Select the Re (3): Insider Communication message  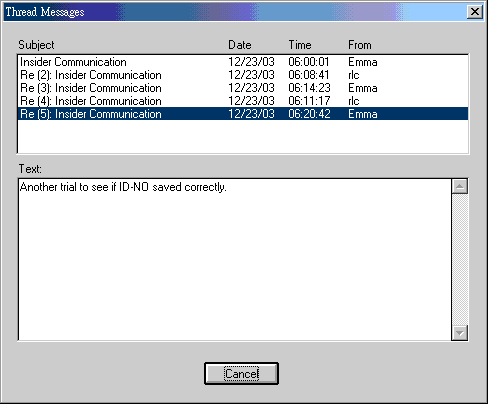point(243,88)
